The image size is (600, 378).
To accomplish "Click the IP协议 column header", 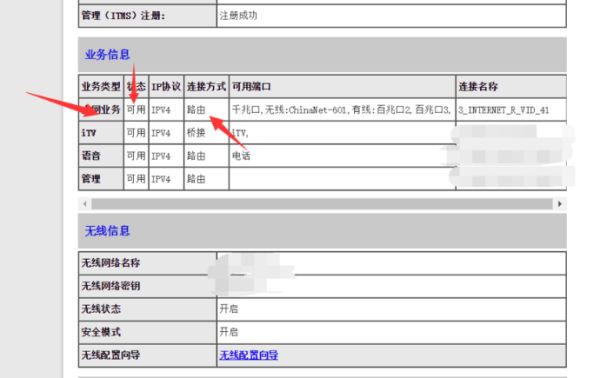I will 166,86.
